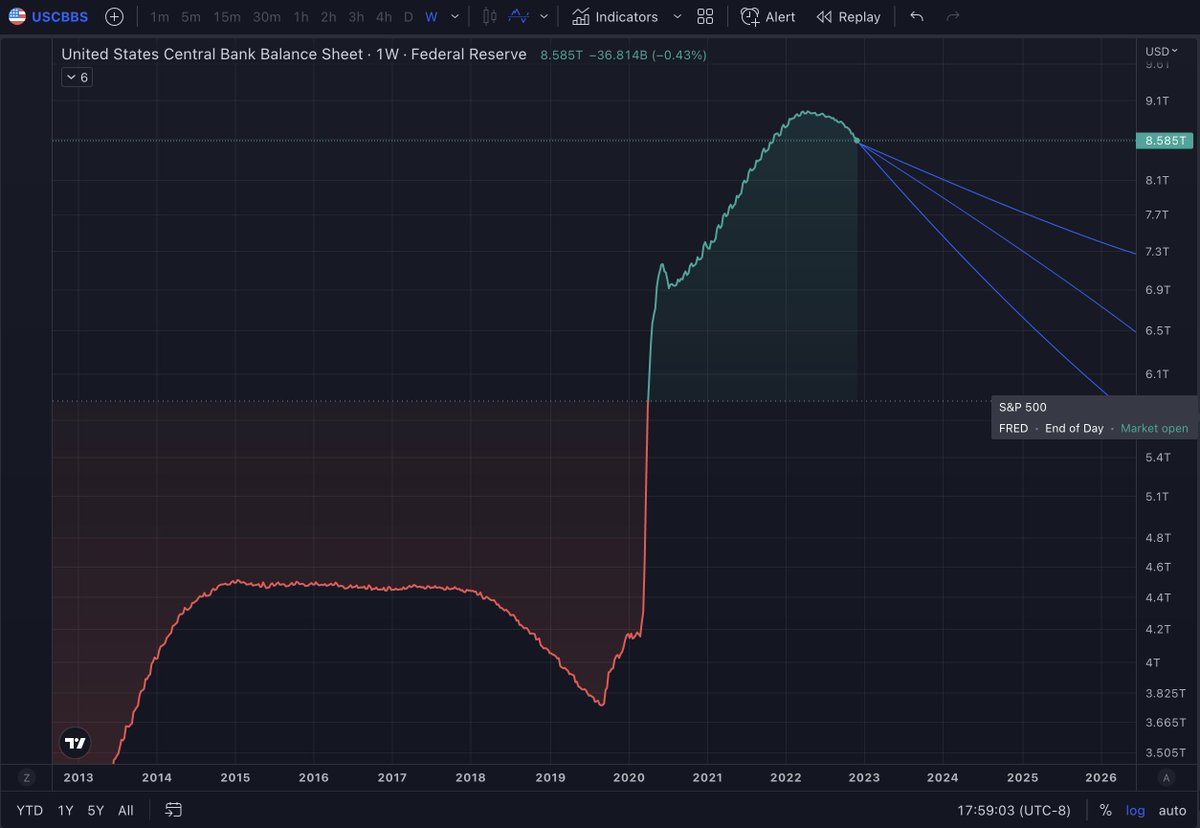The width and height of the screenshot is (1200, 828).
Task: Create a new Alert
Action: (x=767, y=17)
